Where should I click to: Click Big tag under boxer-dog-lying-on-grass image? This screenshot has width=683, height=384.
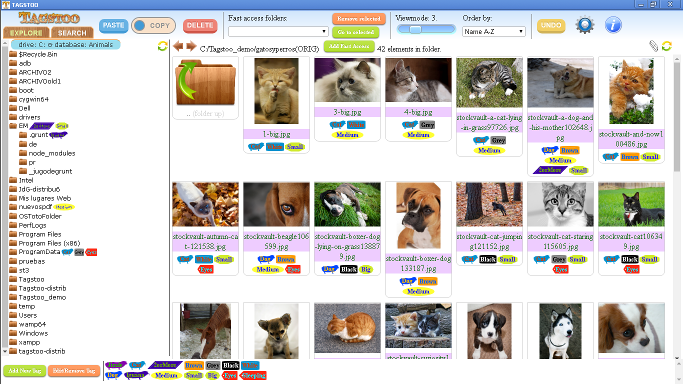[366, 269]
